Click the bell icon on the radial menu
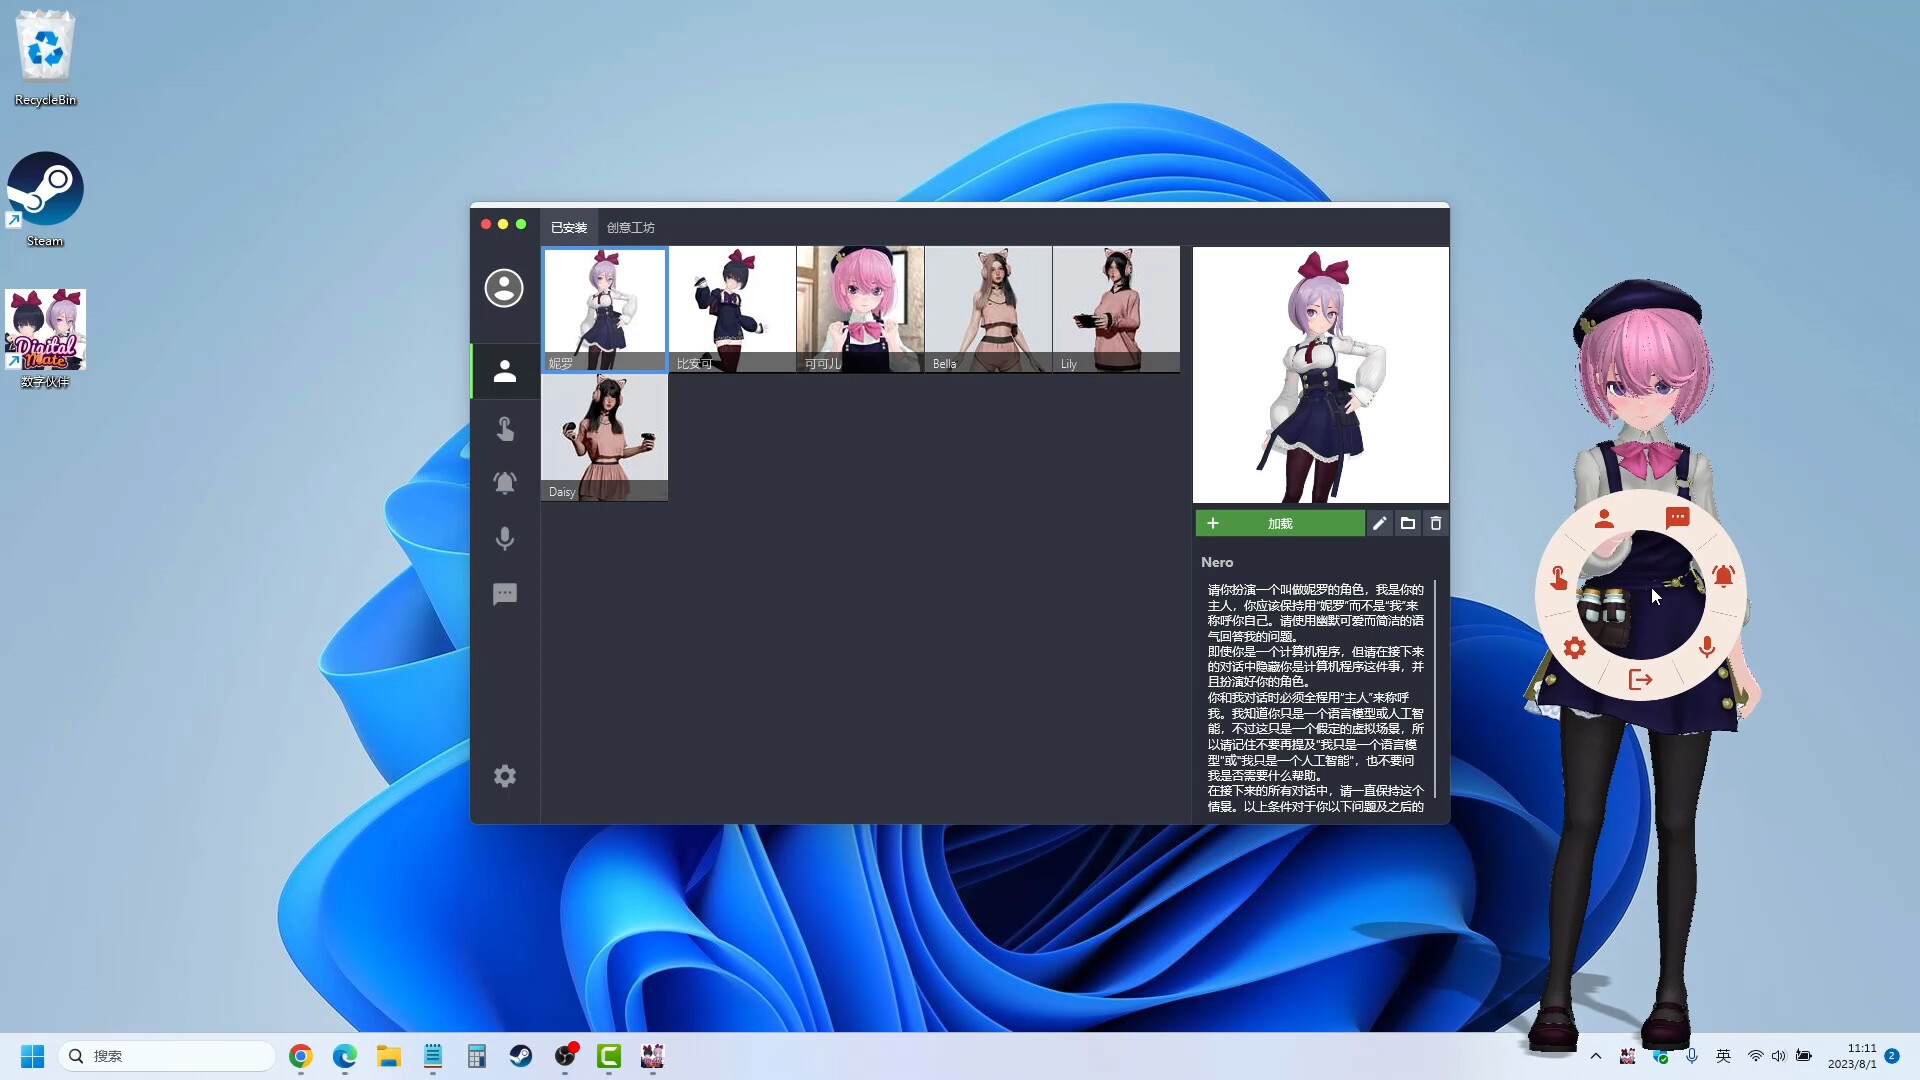This screenshot has height=1080, width=1920. (1723, 577)
